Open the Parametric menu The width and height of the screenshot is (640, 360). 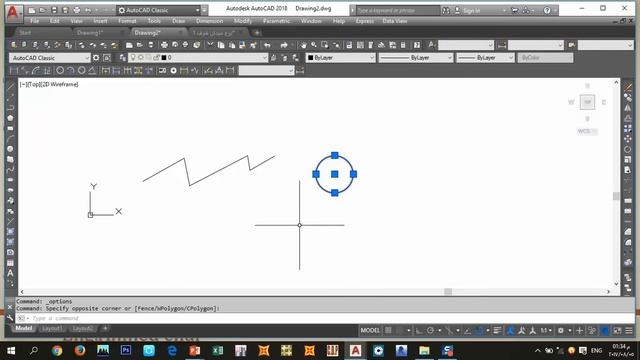[276, 21]
